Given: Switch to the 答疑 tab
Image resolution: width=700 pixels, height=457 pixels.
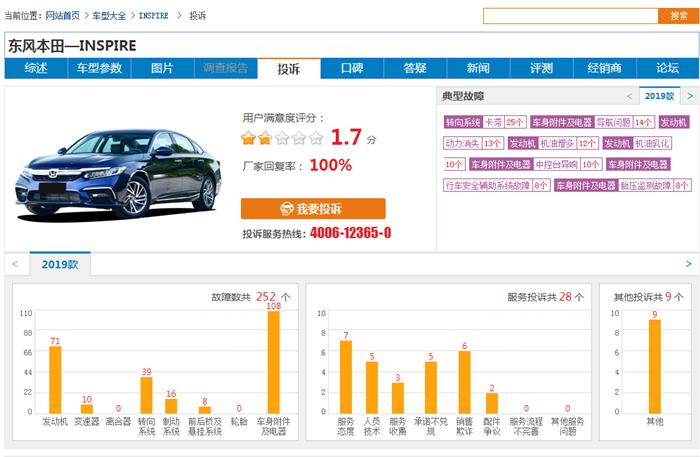Looking at the screenshot, I should pyautogui.click(x=415, y=68).
